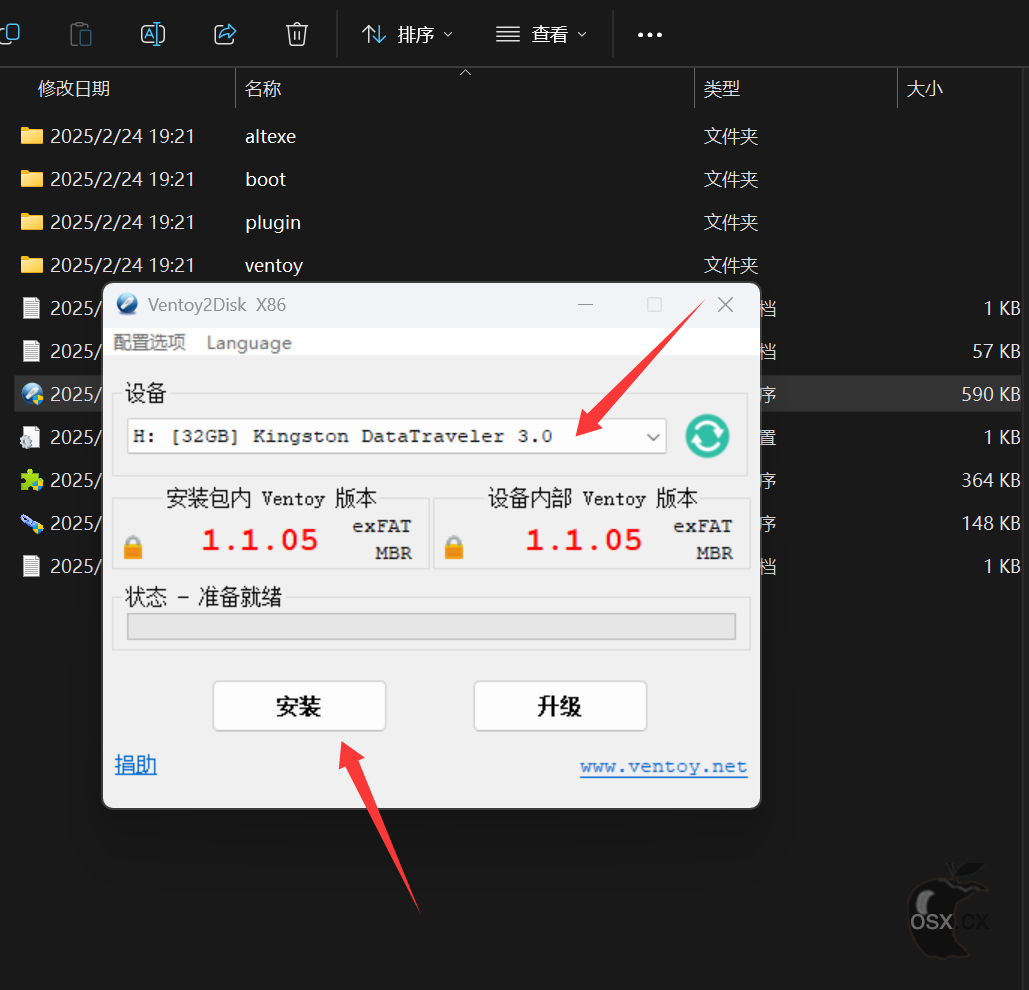Open the www.ventoy.net link
This screenshot has width=1029, height=990.
coord(663,767)
